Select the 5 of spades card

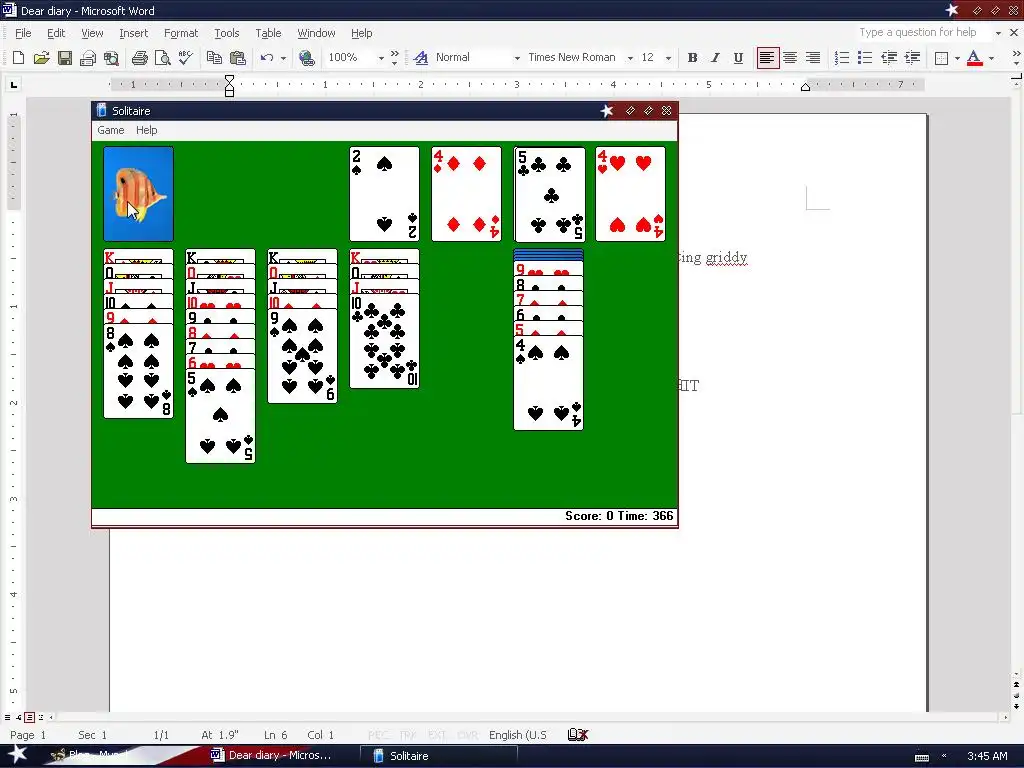220,416
